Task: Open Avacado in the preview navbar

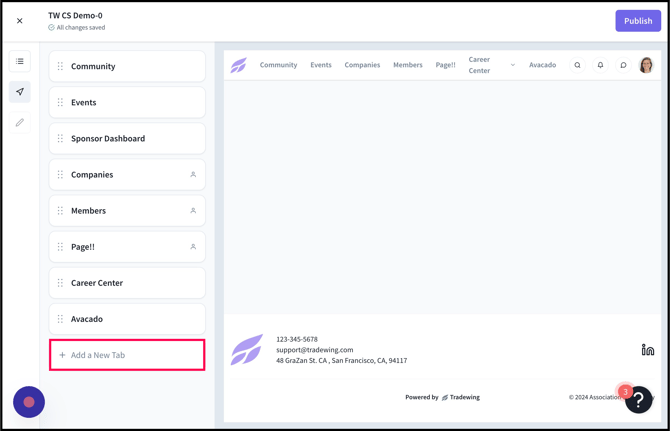Action: tap(542, 65)
